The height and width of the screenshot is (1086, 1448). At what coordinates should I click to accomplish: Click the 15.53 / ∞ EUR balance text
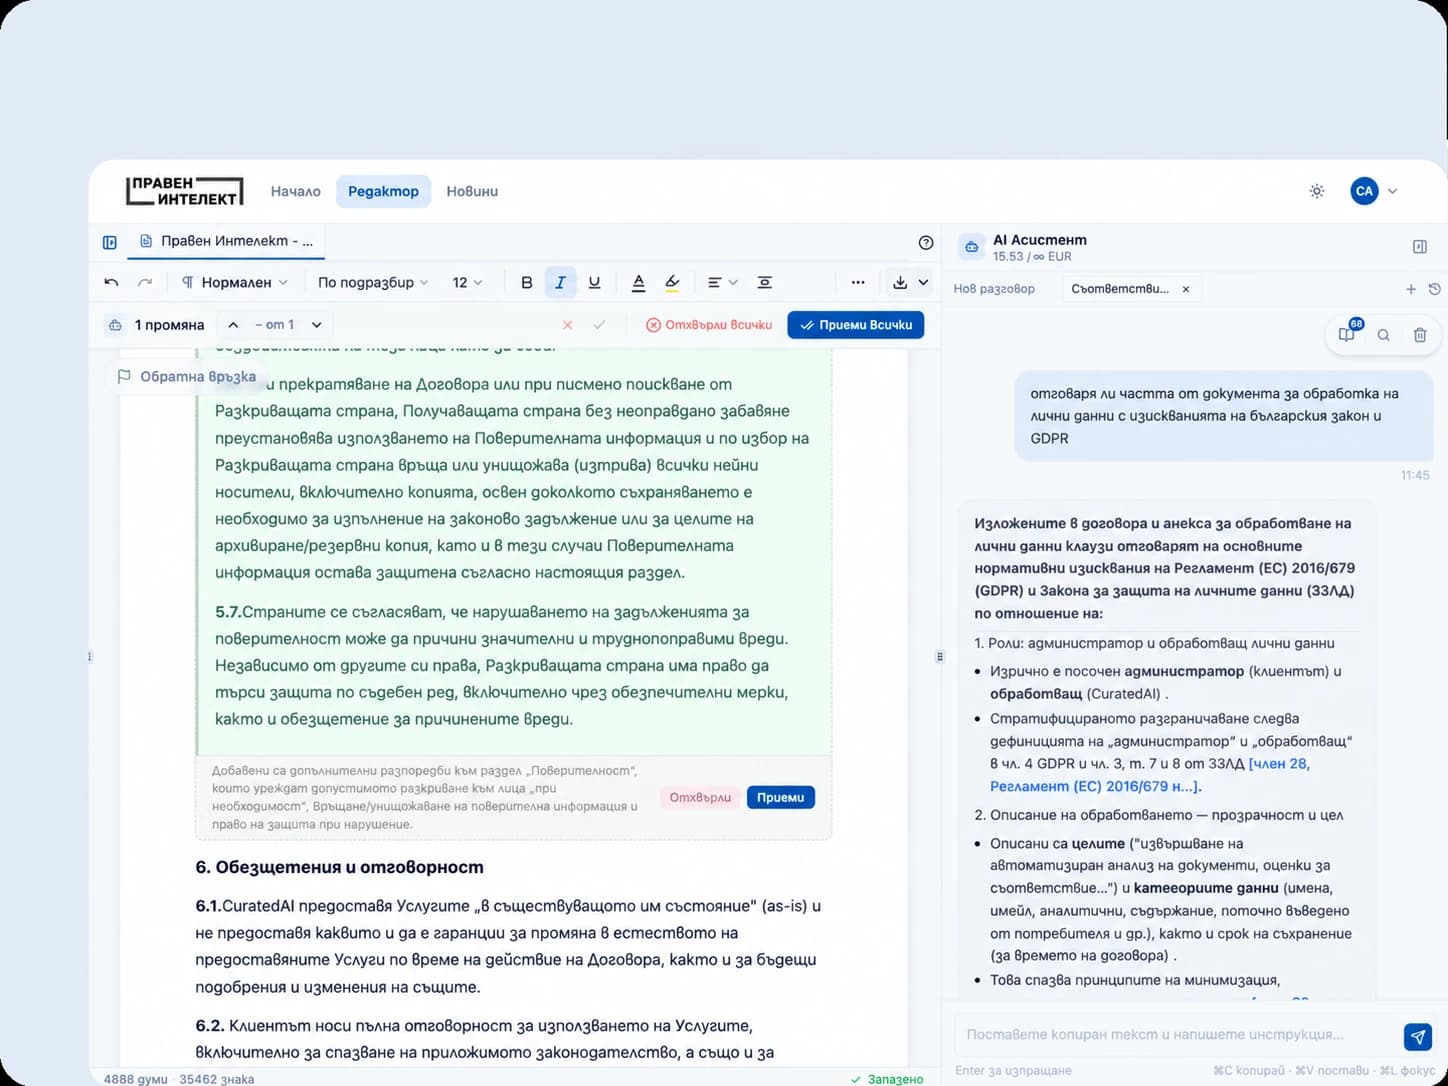pos(1031,257)
